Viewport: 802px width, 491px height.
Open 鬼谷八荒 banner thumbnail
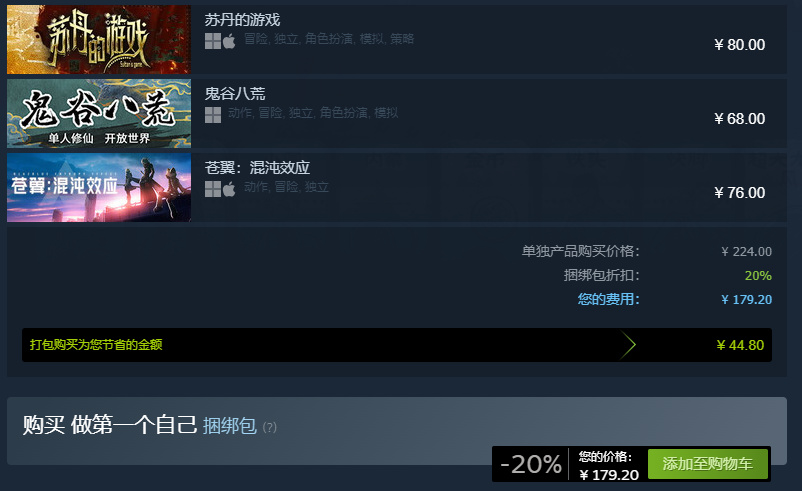pos(99,114)
